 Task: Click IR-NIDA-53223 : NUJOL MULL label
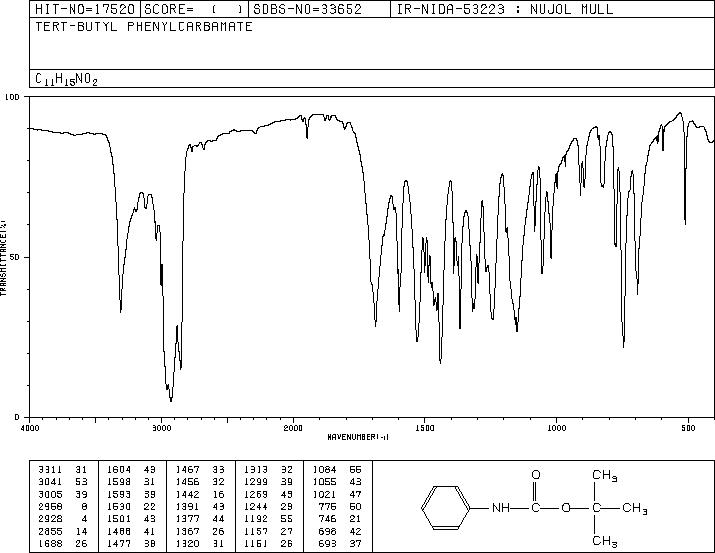[505, 9]
